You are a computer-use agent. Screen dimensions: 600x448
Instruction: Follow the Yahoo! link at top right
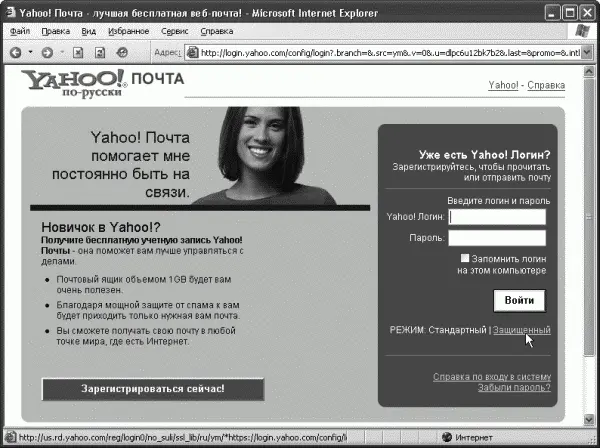[503, 85]
